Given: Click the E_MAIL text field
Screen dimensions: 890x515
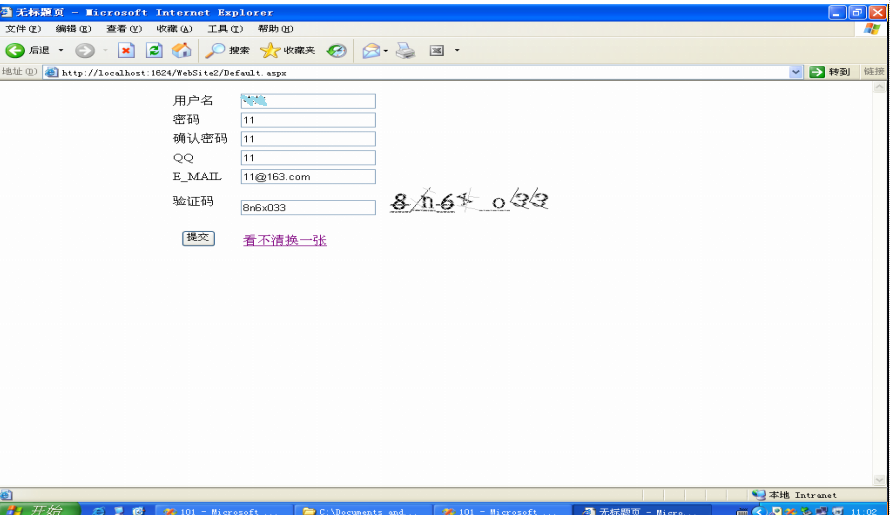Looking at the screenshot, I should pyautogui.click(x=308, y=177).
